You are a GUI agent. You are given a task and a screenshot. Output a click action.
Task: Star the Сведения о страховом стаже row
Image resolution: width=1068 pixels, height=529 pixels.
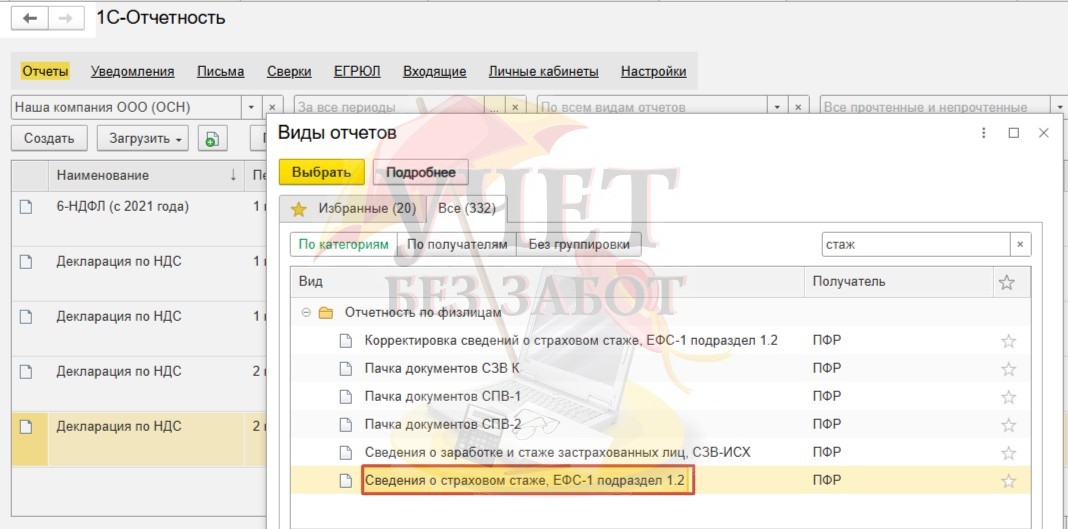[x=1009, y=481]
